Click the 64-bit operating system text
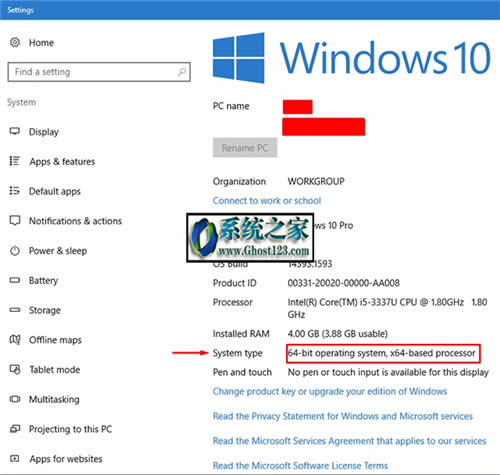Viewport: 500px width, 475px height. 382,353
